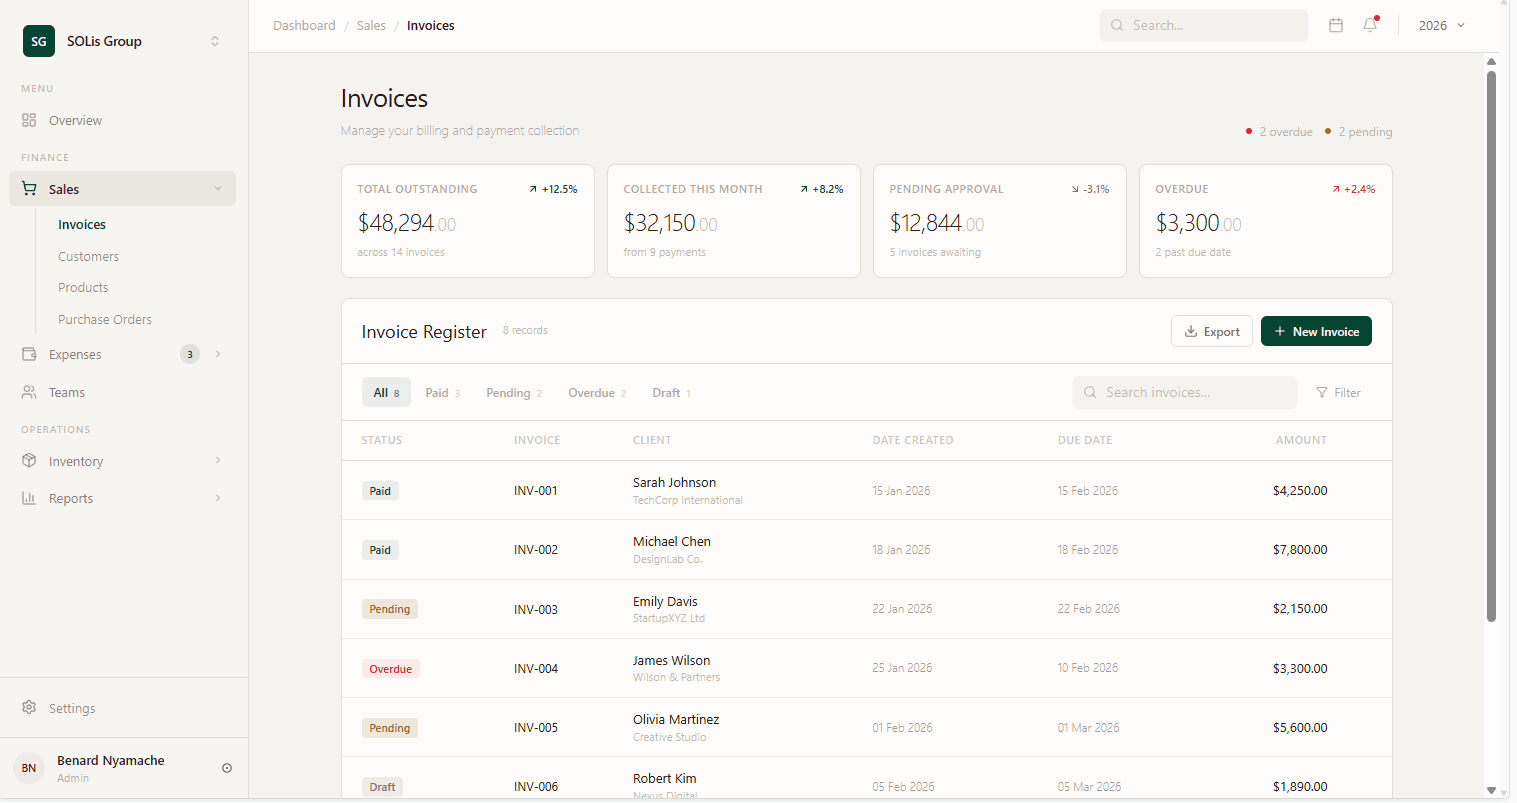Click the Export download icon
This screenshot has height=803, width=1517.
[x=1191, y=331]
